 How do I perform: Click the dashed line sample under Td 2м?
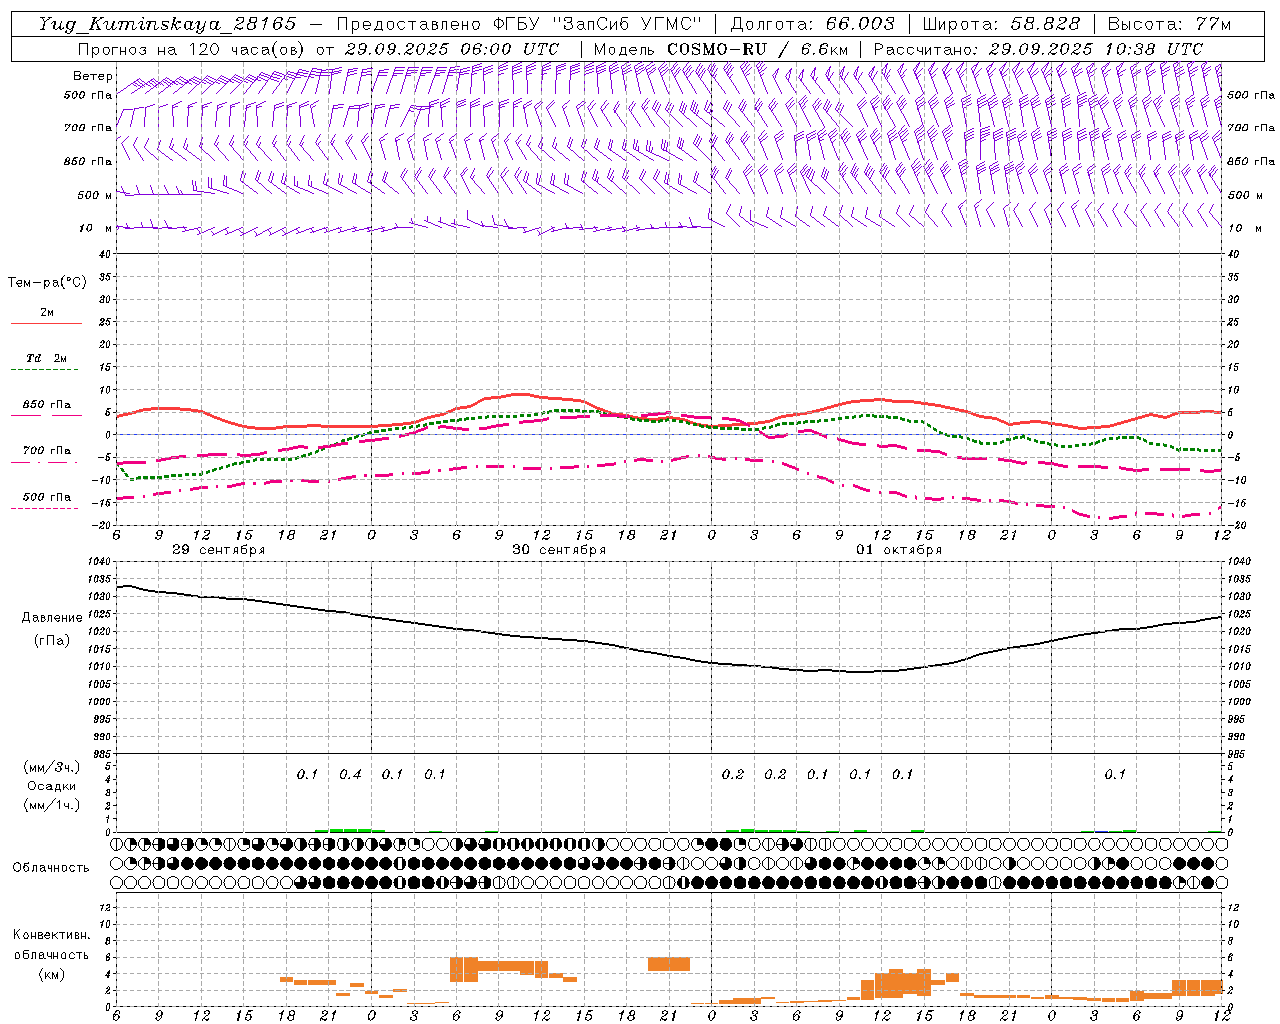(x=46, y=370)
